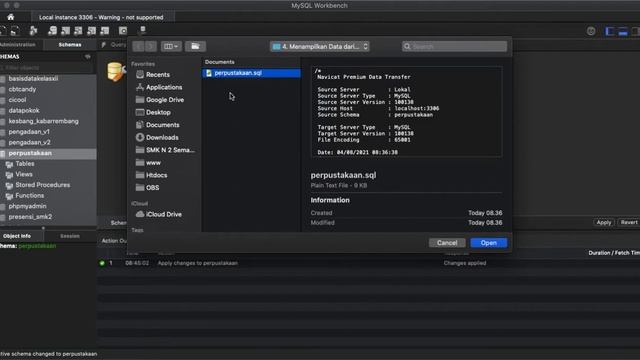Open Downloads in Favorites sidebar
Screen dimensions: 640x360
coord(162,138)
